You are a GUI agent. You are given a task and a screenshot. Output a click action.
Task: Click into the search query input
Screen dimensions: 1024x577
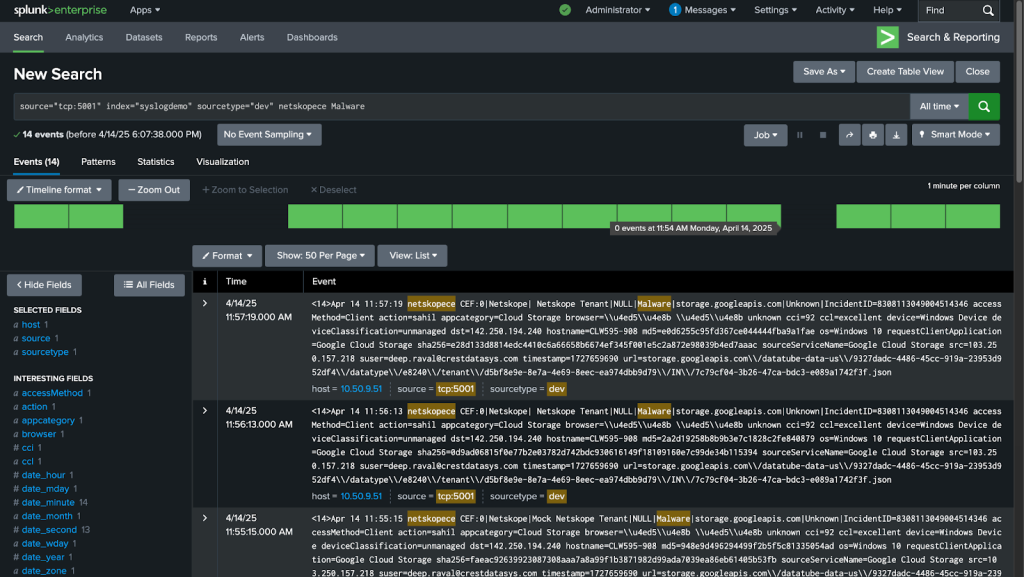pyautogui.click(x=461, y=106)
